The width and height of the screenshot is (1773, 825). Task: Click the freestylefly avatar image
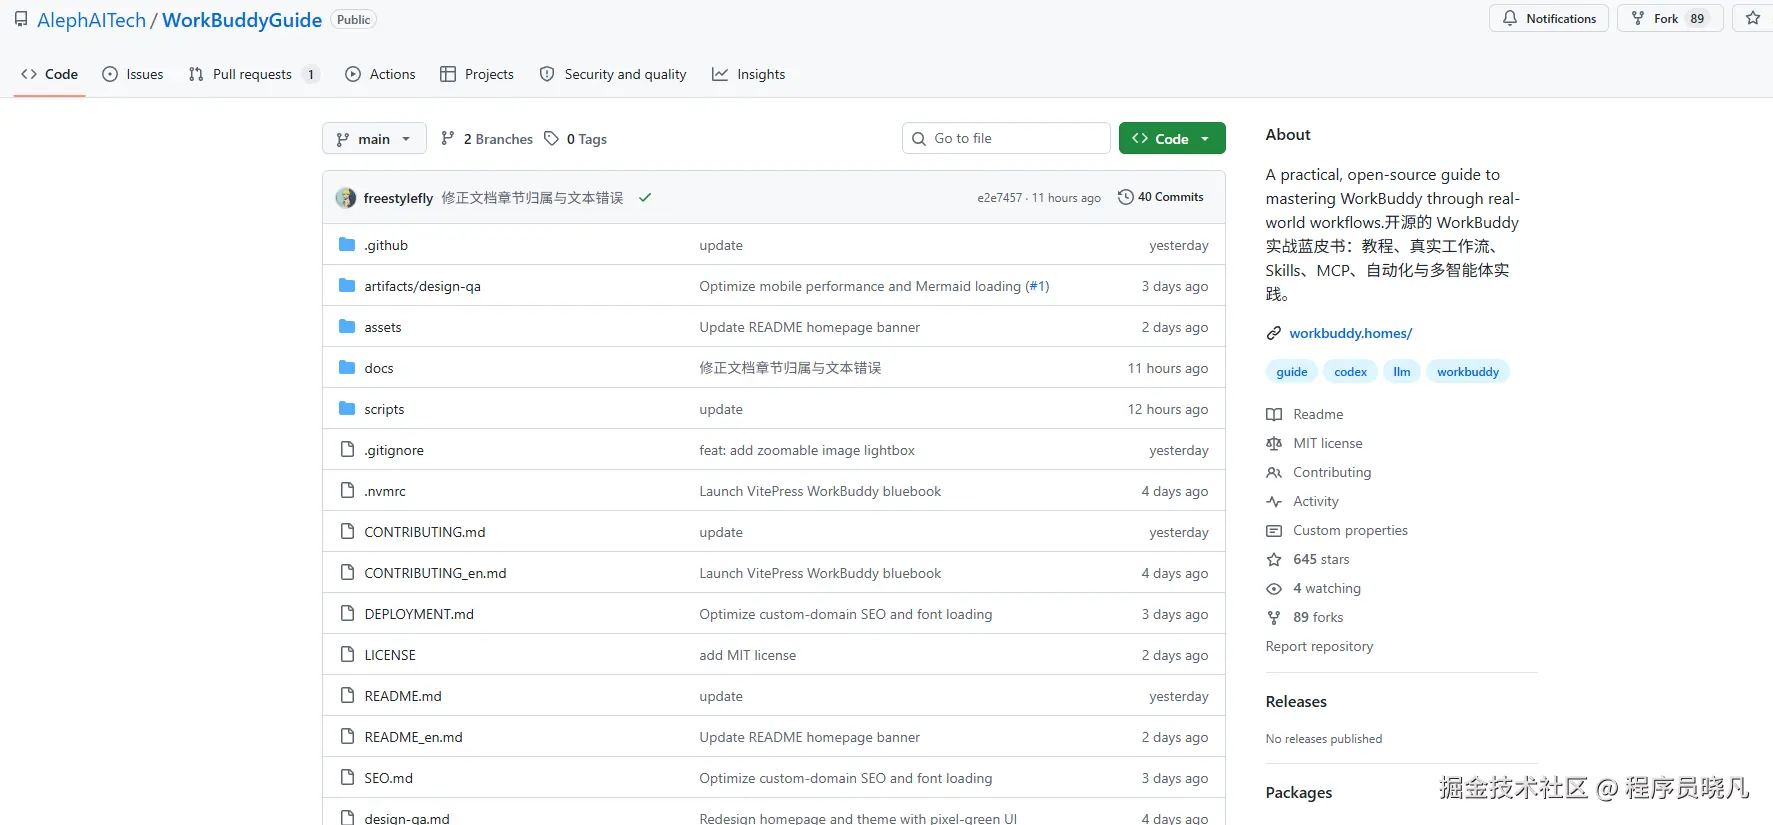point(346,198)
